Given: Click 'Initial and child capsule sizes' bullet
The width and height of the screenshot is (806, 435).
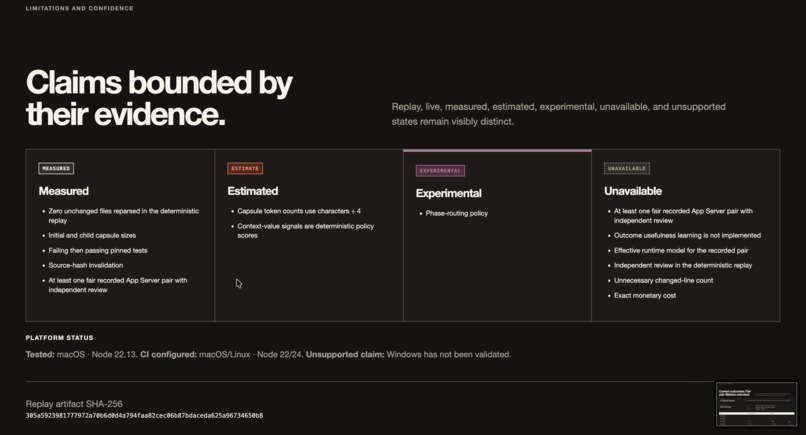Looking at the screenshot, I should (x=92, y=235).
